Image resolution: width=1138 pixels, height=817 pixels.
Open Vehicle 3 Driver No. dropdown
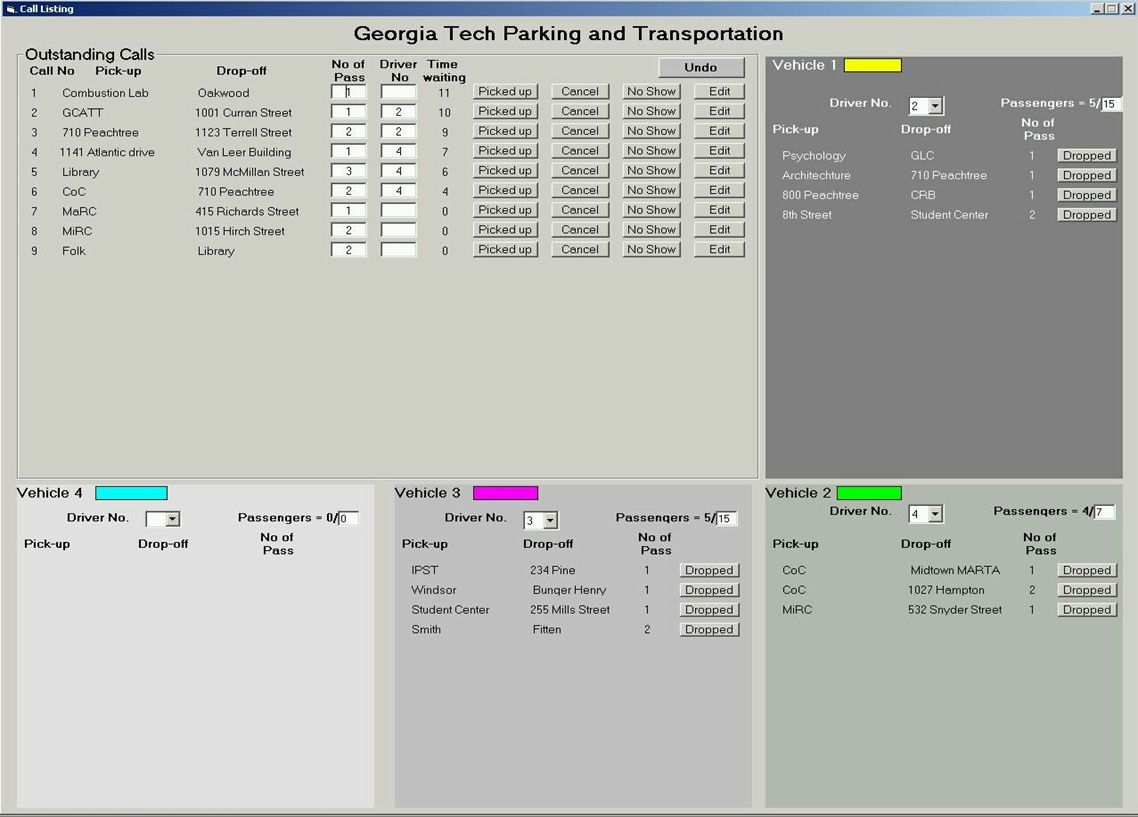550,521
